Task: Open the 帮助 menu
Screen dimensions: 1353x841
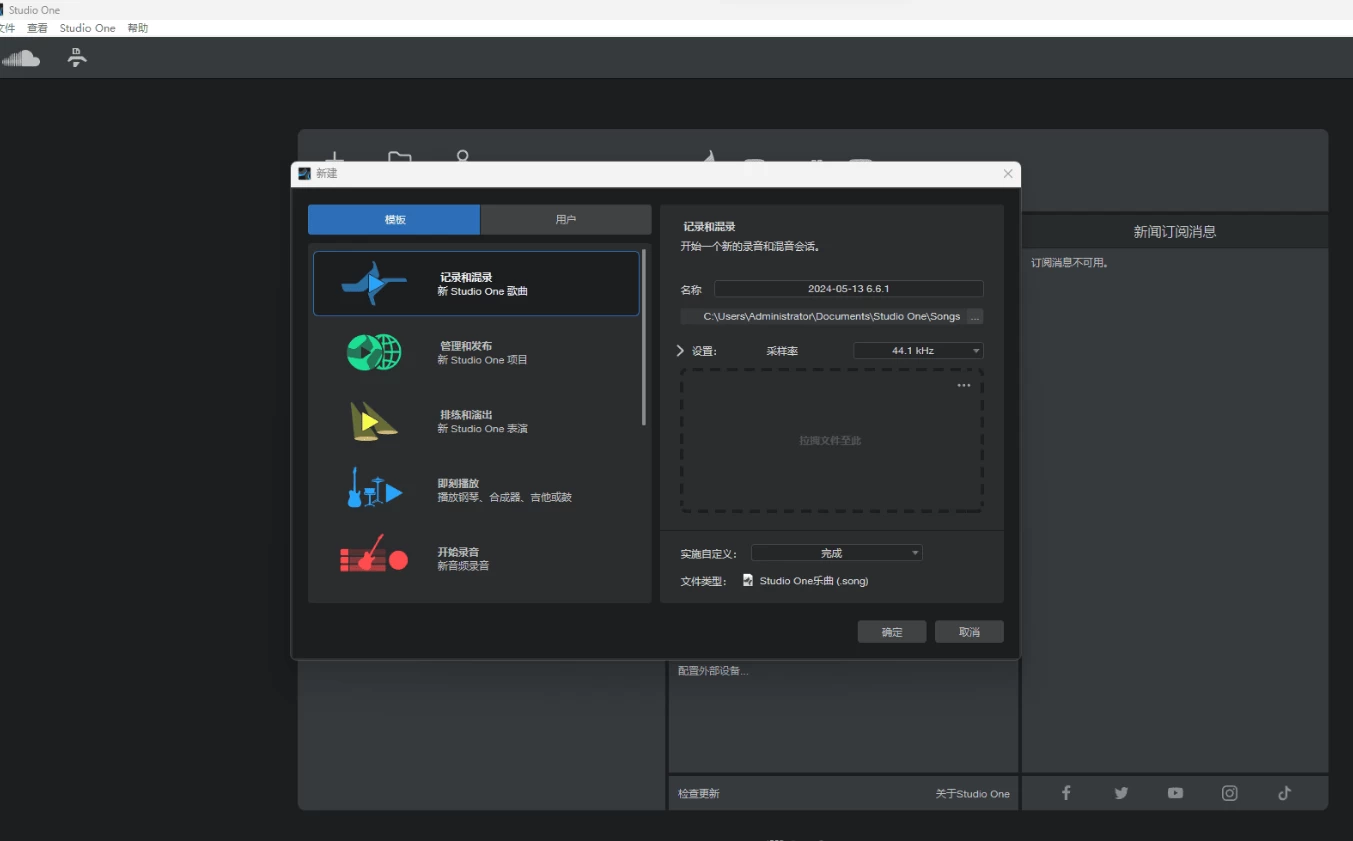Action: pyautogui.click(x=138, y=28)
